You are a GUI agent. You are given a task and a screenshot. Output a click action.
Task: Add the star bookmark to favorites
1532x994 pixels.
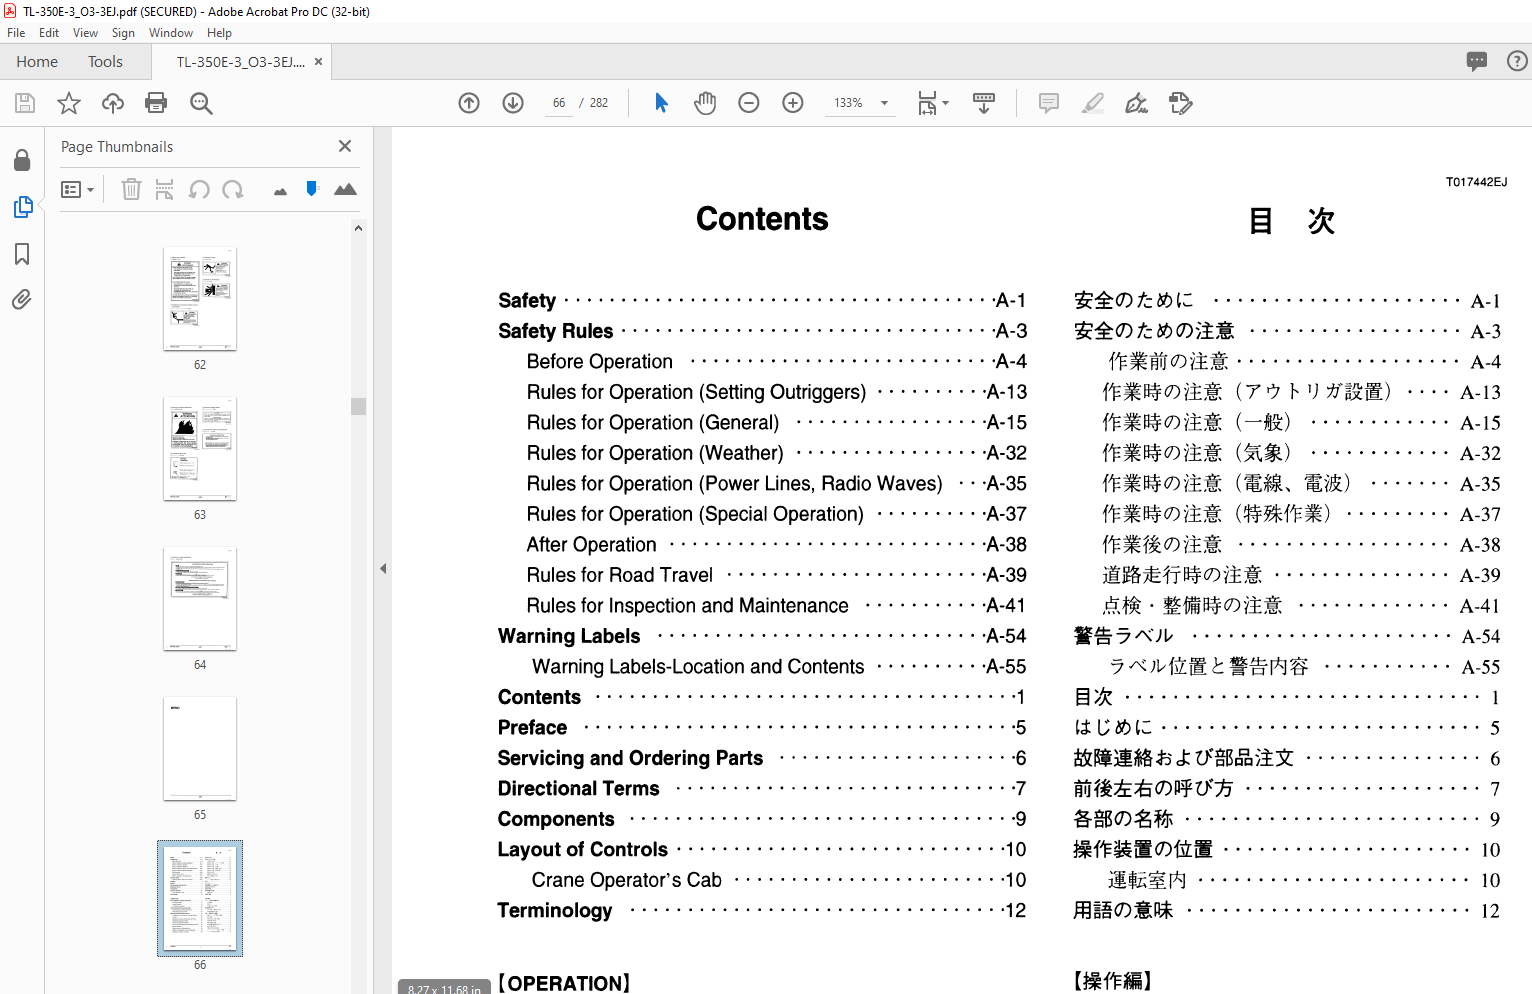[69, 103]
